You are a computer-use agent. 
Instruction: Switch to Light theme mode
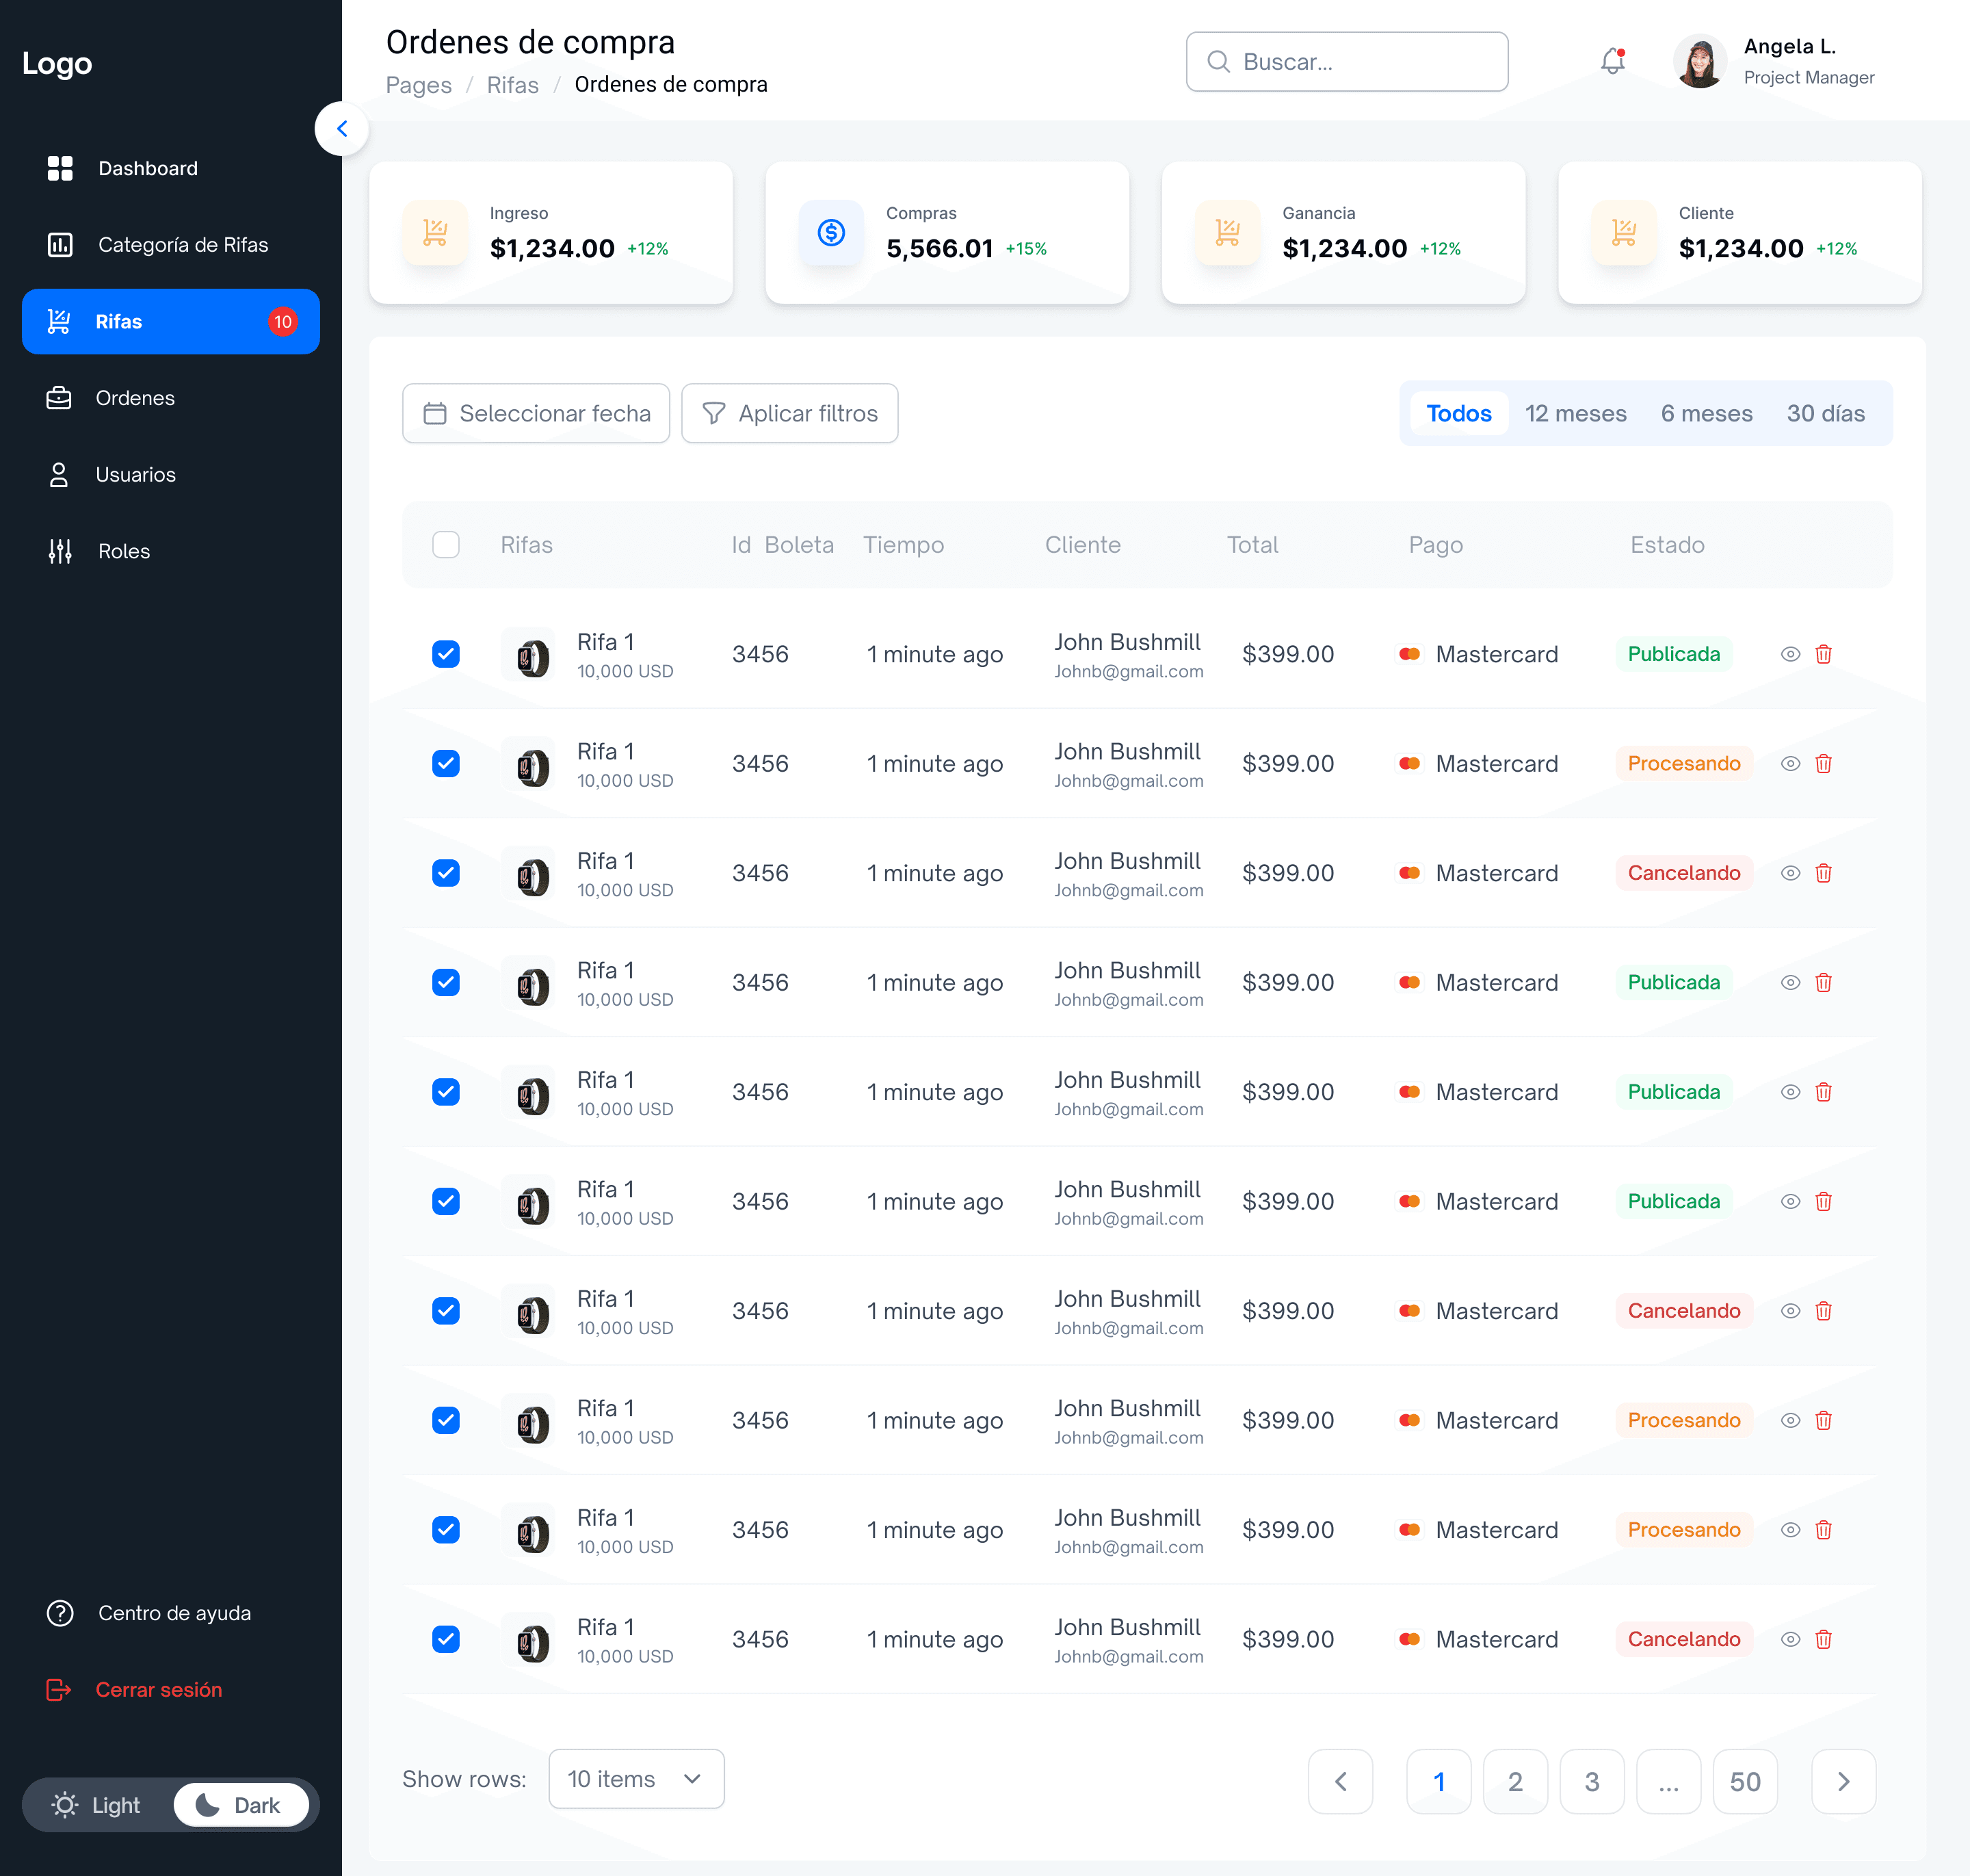[x=97, y=1805]
